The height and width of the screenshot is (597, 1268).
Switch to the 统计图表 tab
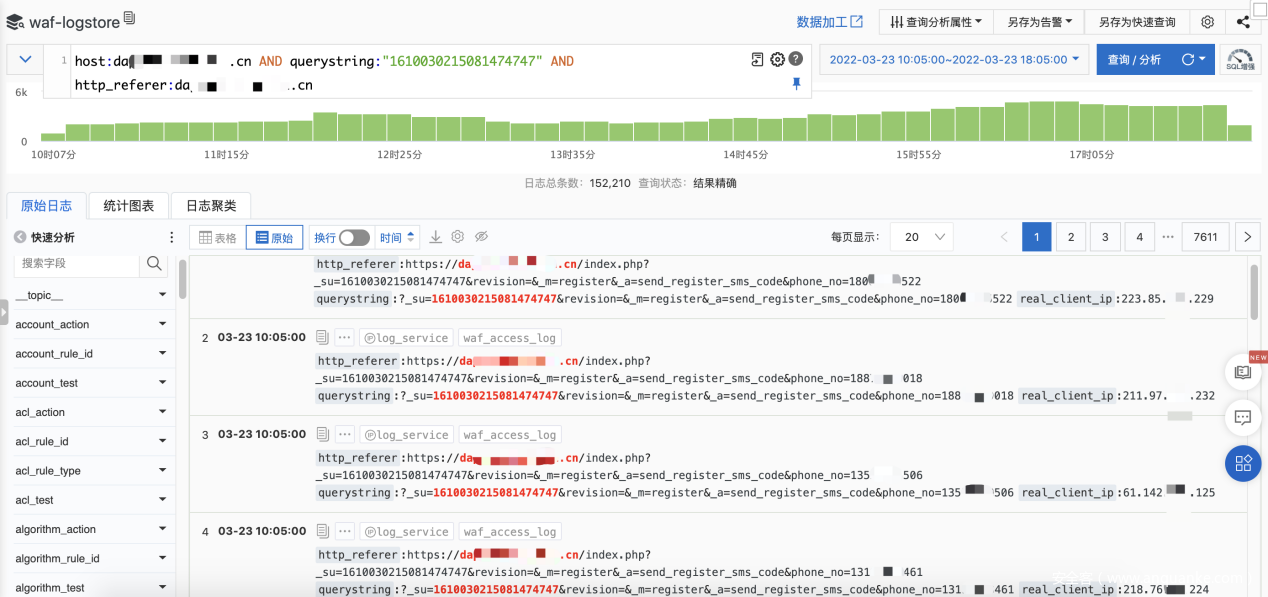click(129, 206)
